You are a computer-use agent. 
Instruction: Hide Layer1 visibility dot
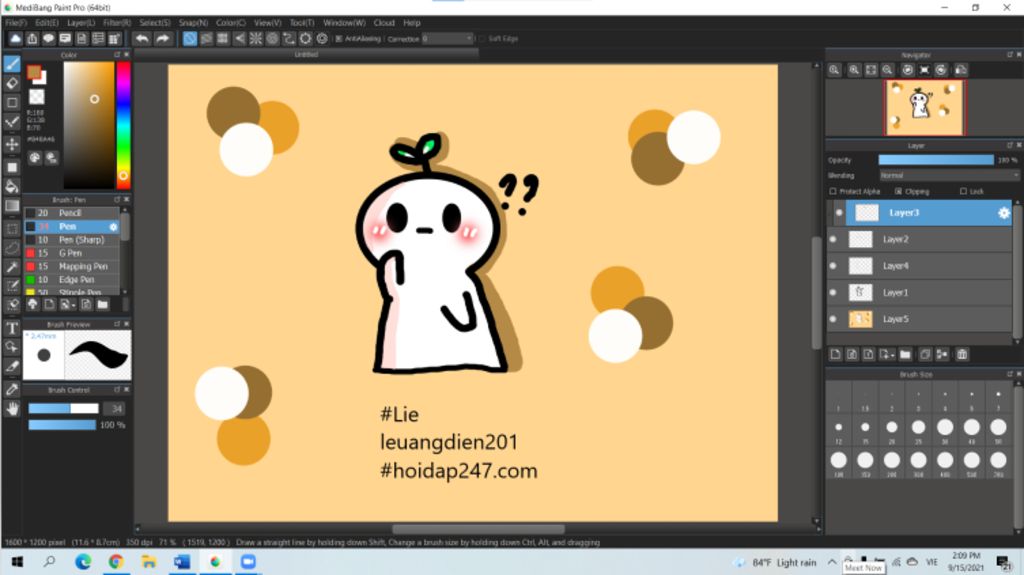[x=833, y=293]
